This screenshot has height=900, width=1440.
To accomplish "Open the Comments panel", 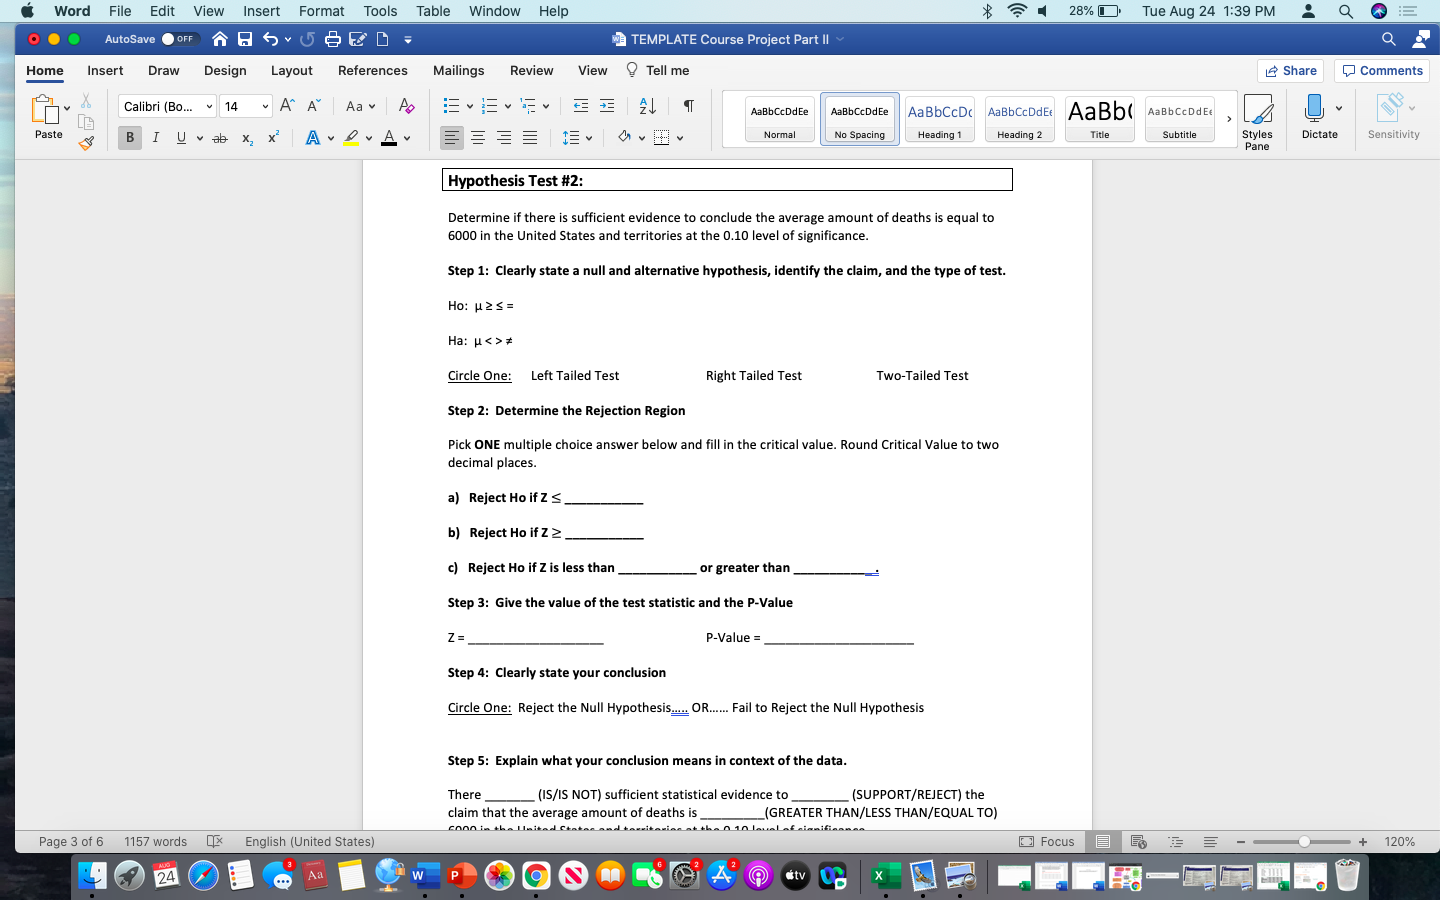I will [x=1381, y=70].
